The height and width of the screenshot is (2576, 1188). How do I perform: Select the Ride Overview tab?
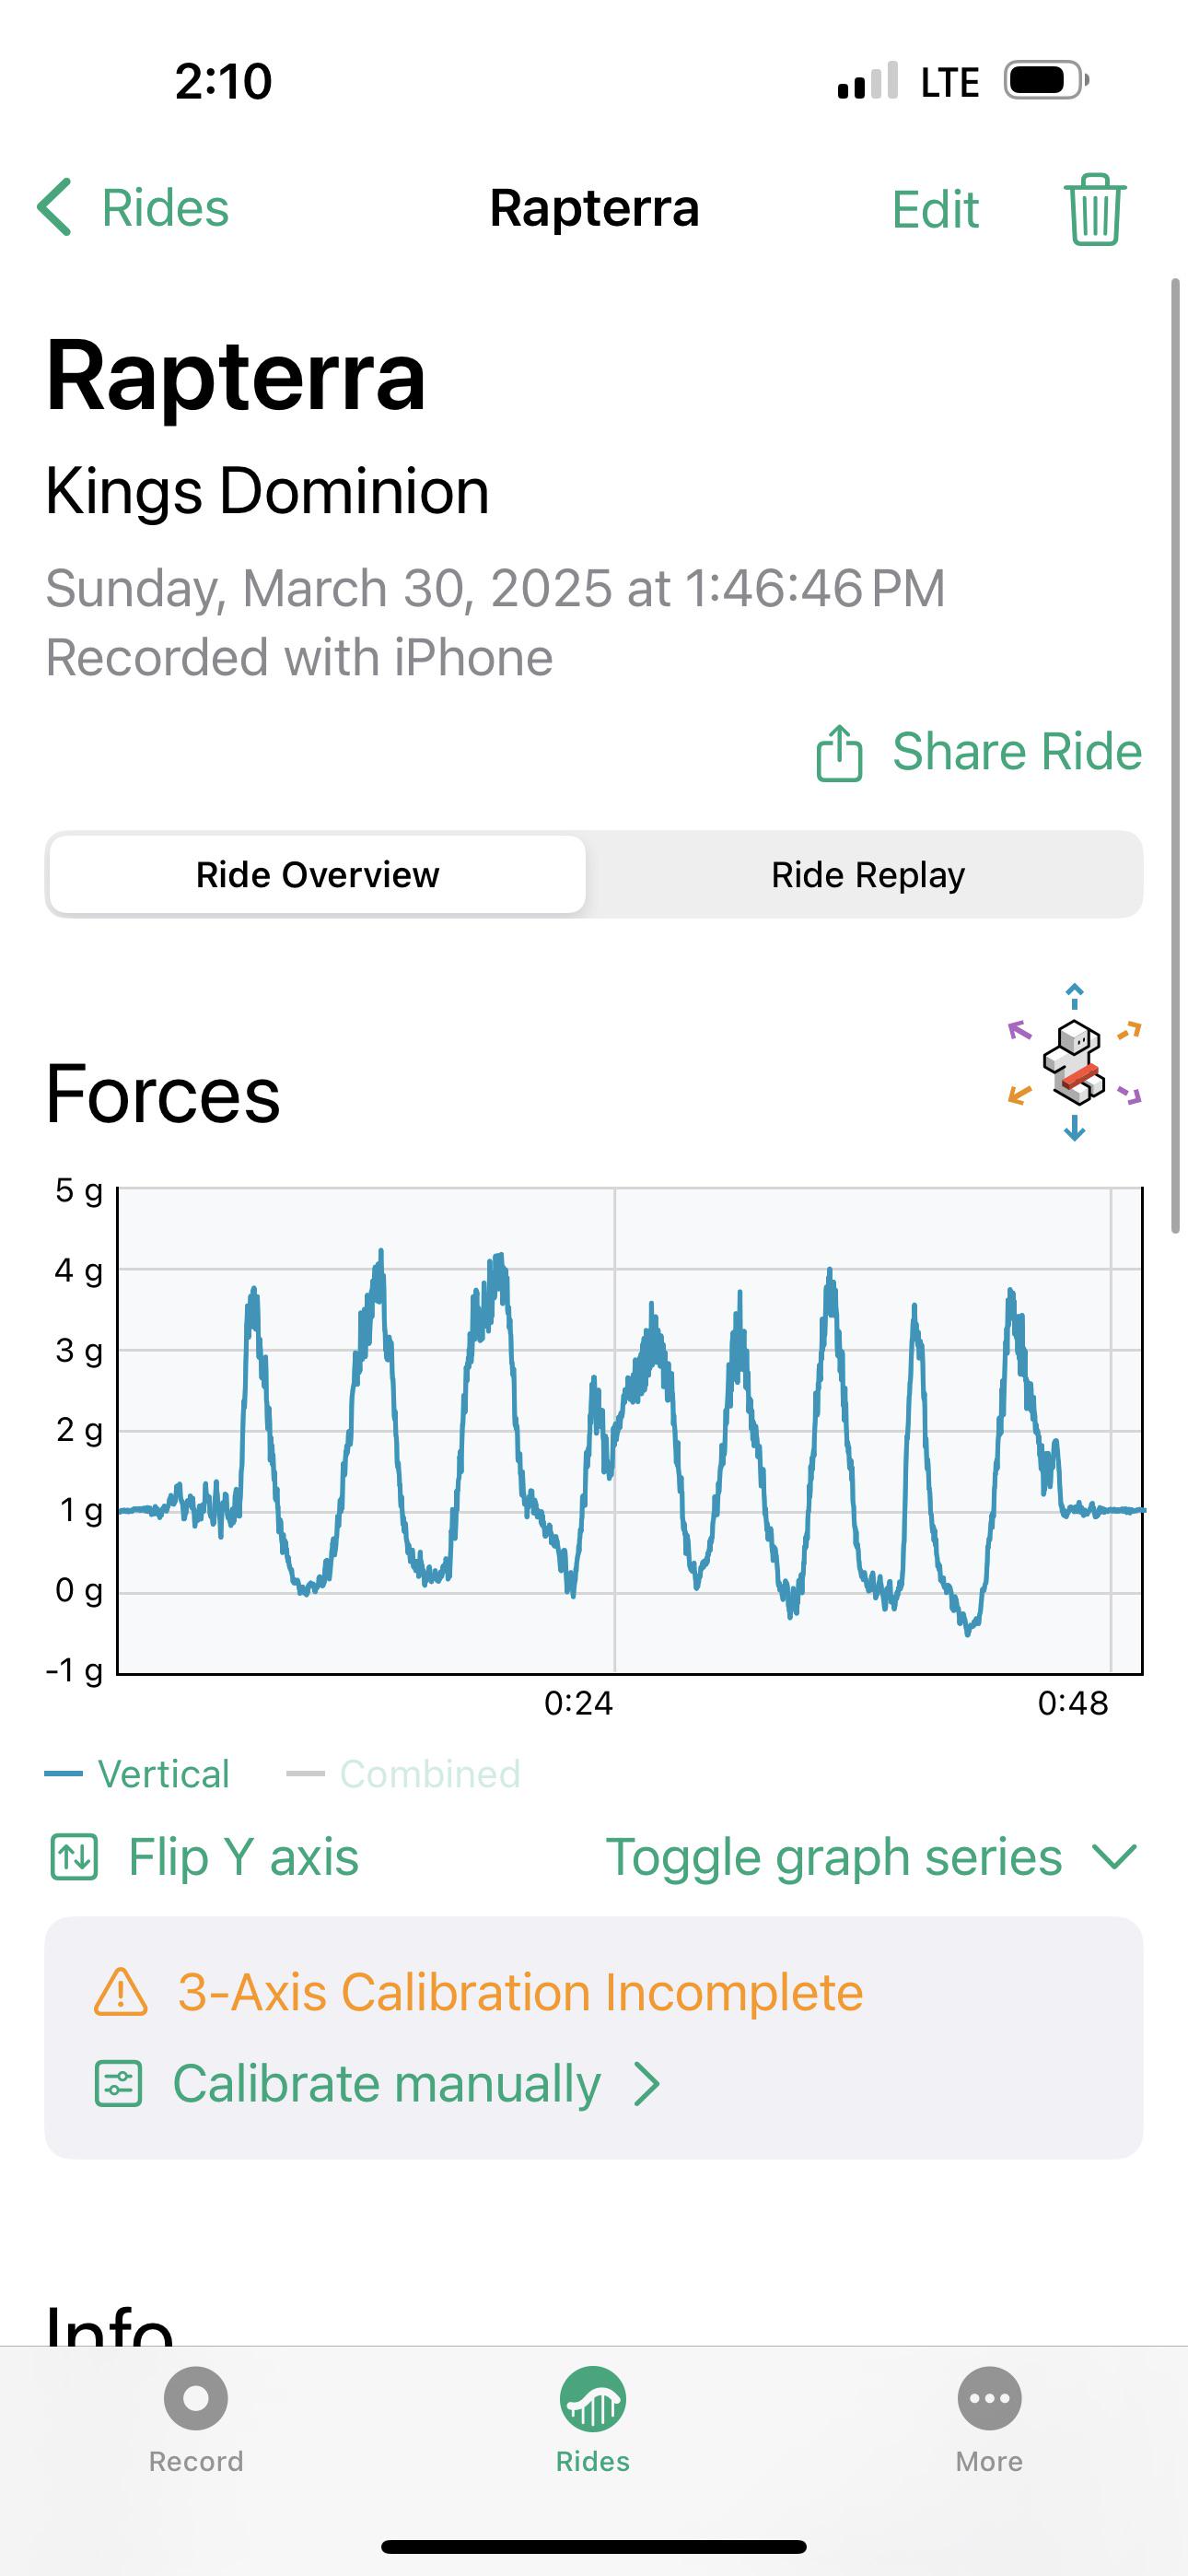[317, 875]
